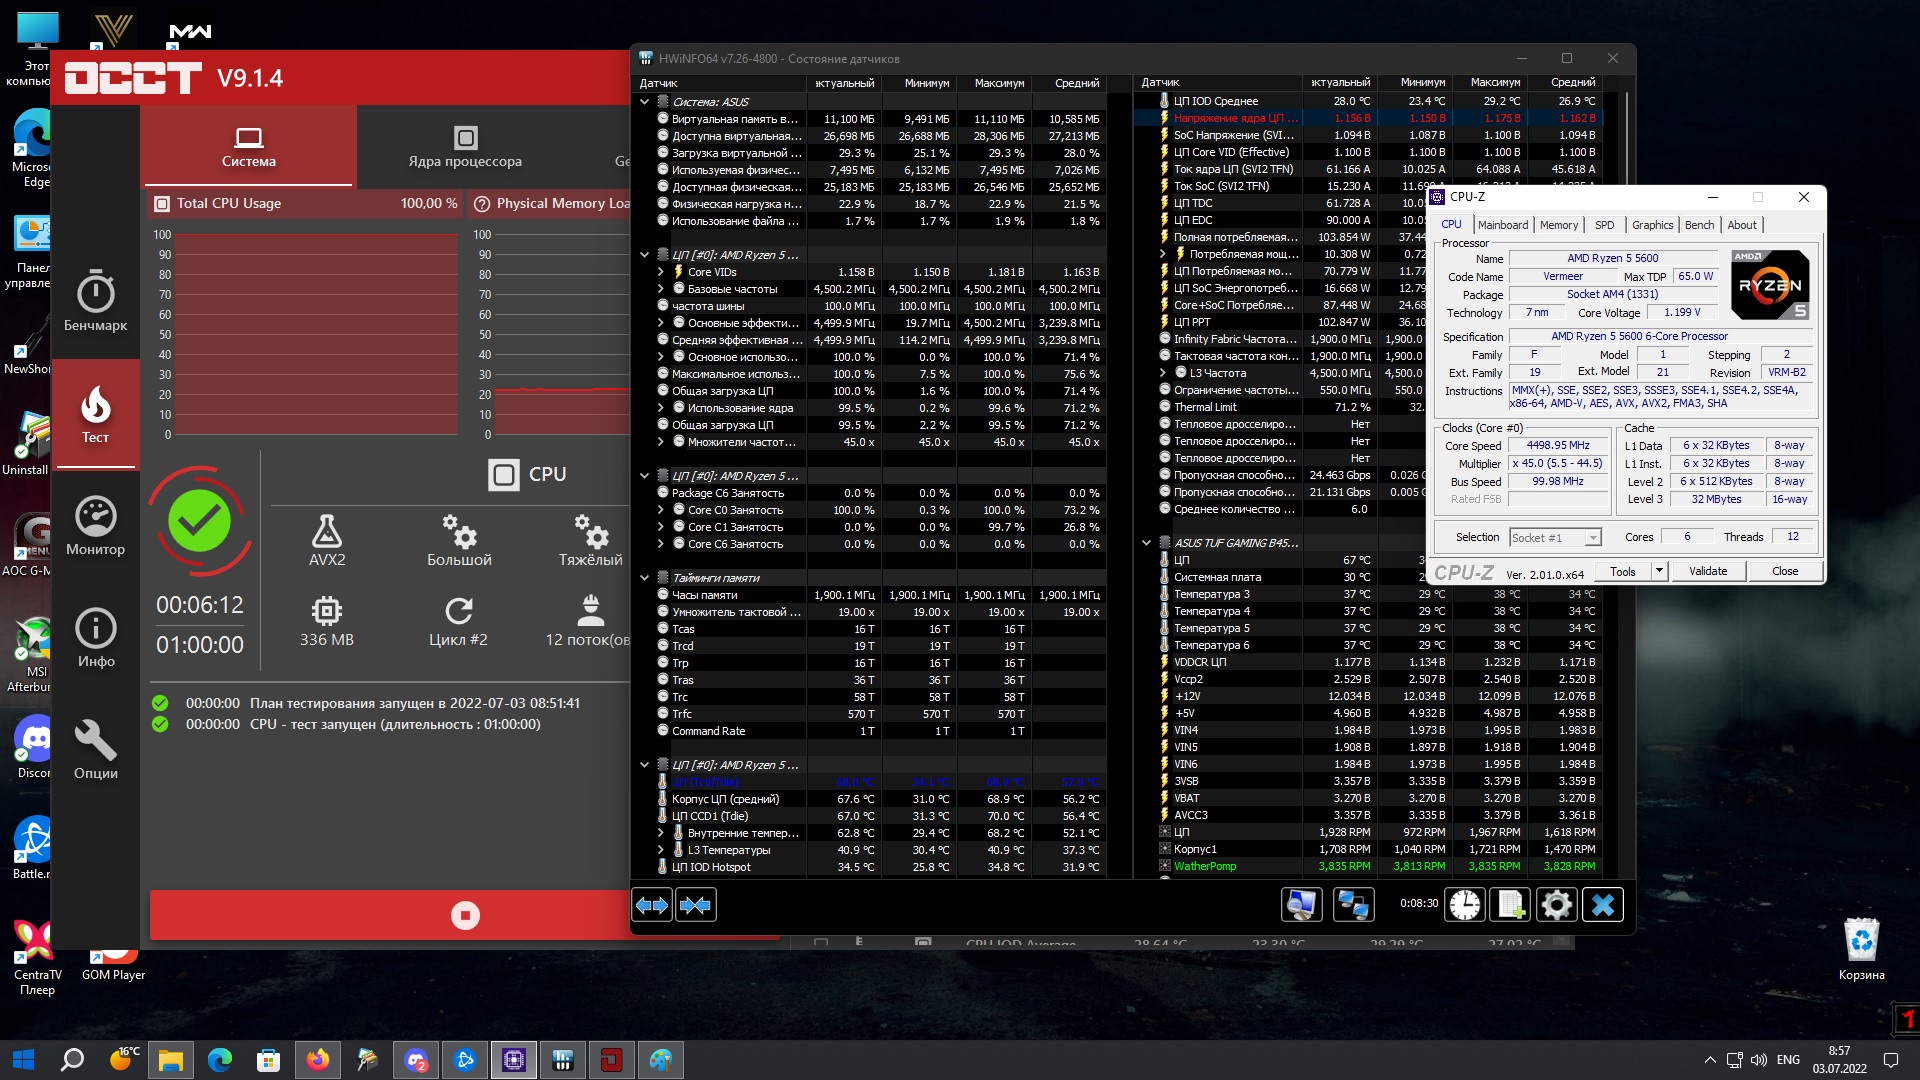
Task: Click HWiNFO reset clock icon
Action: pyautogui.click(x=1465, y=905)
